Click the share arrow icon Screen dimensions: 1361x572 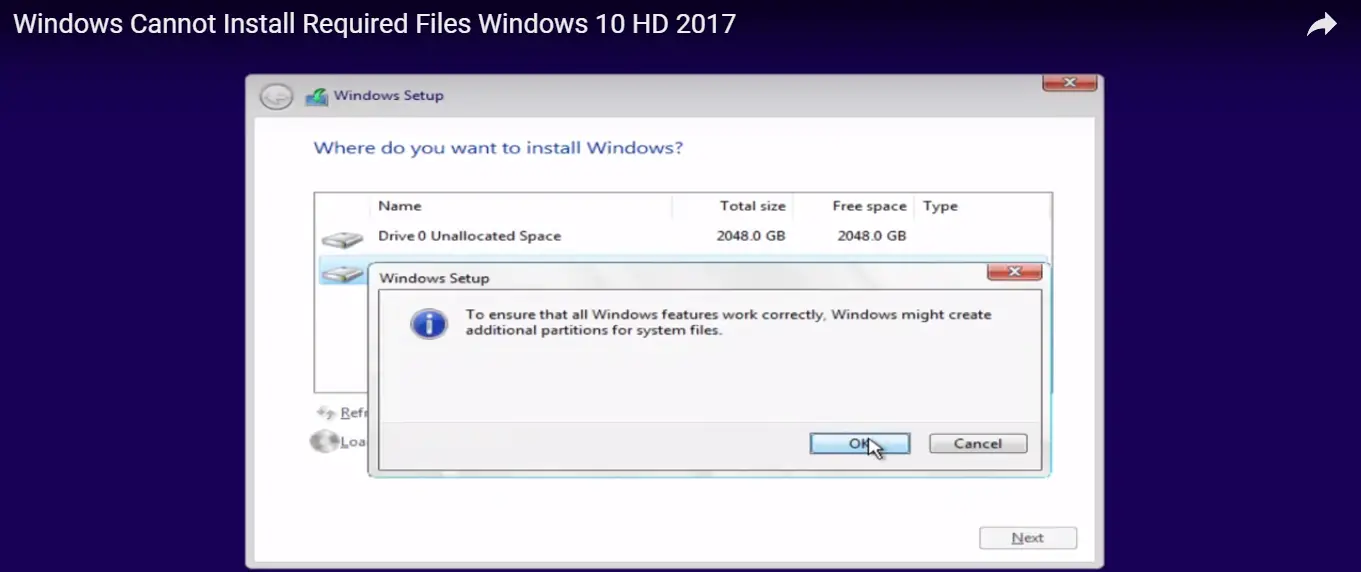click(x=1322, y=25)
